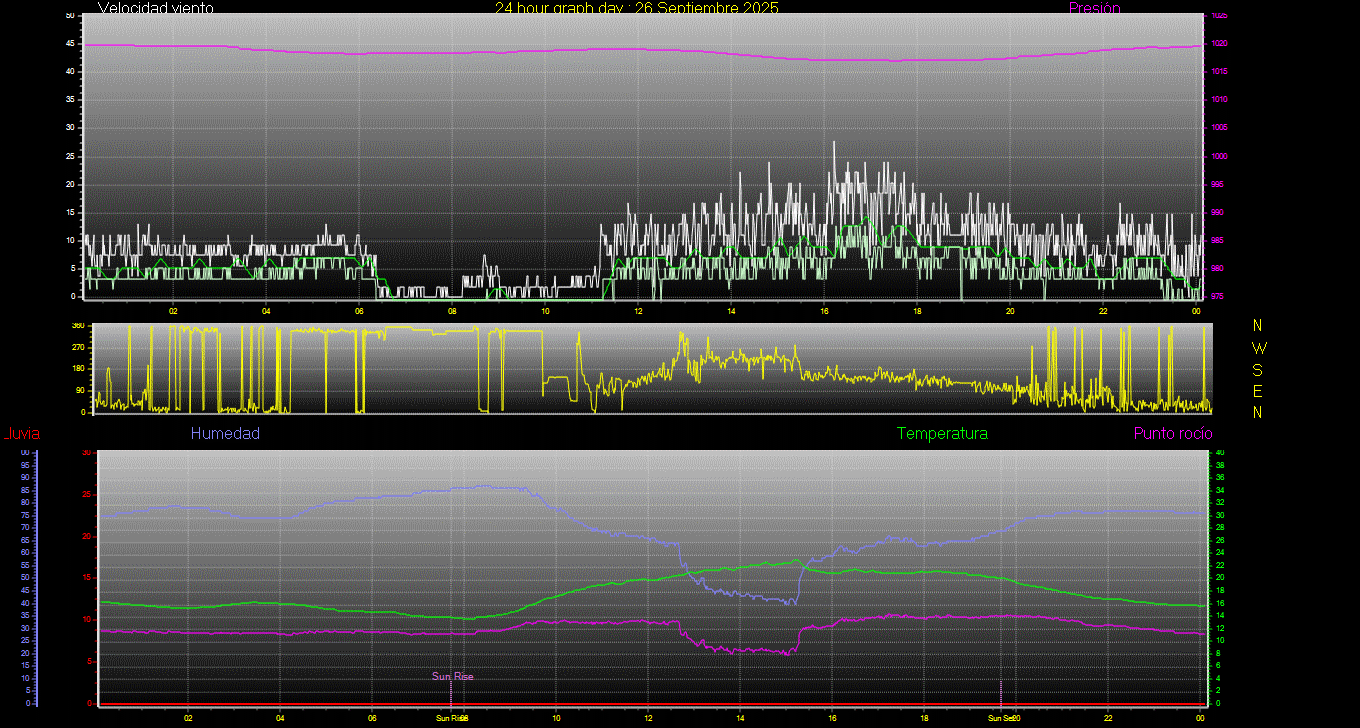Click the 'S' compass direction letter
This screenshot has width=1360, height=728.
(1258, 369)
